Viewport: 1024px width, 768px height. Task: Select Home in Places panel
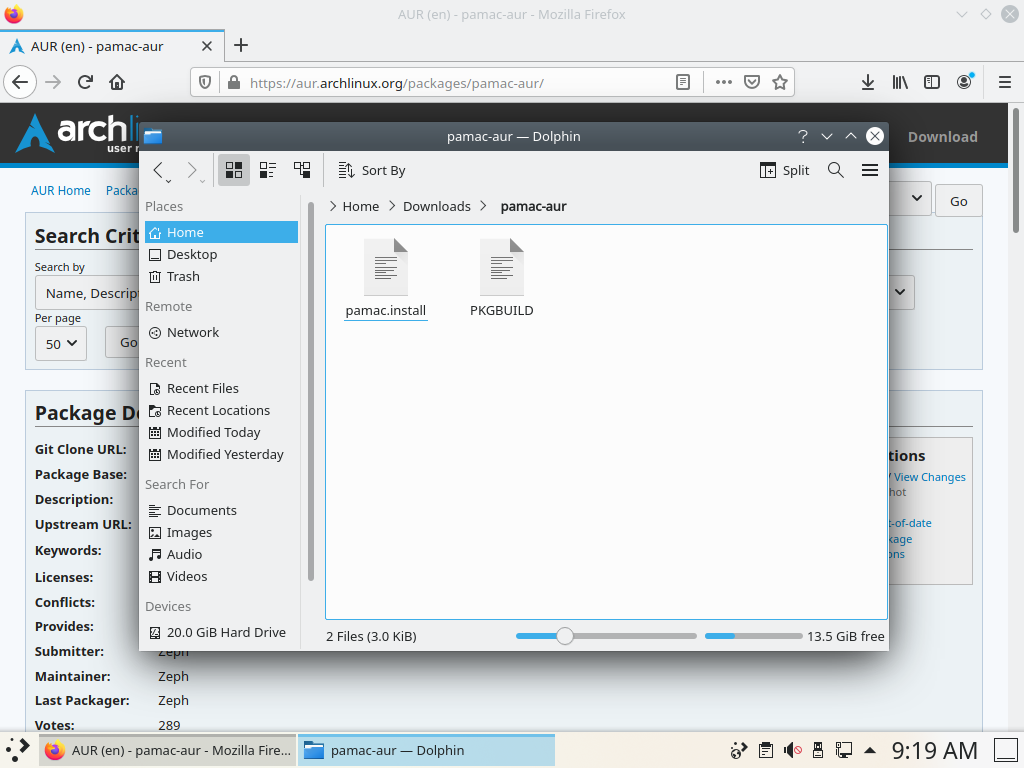pyautogui.click(x=221, y=232)
